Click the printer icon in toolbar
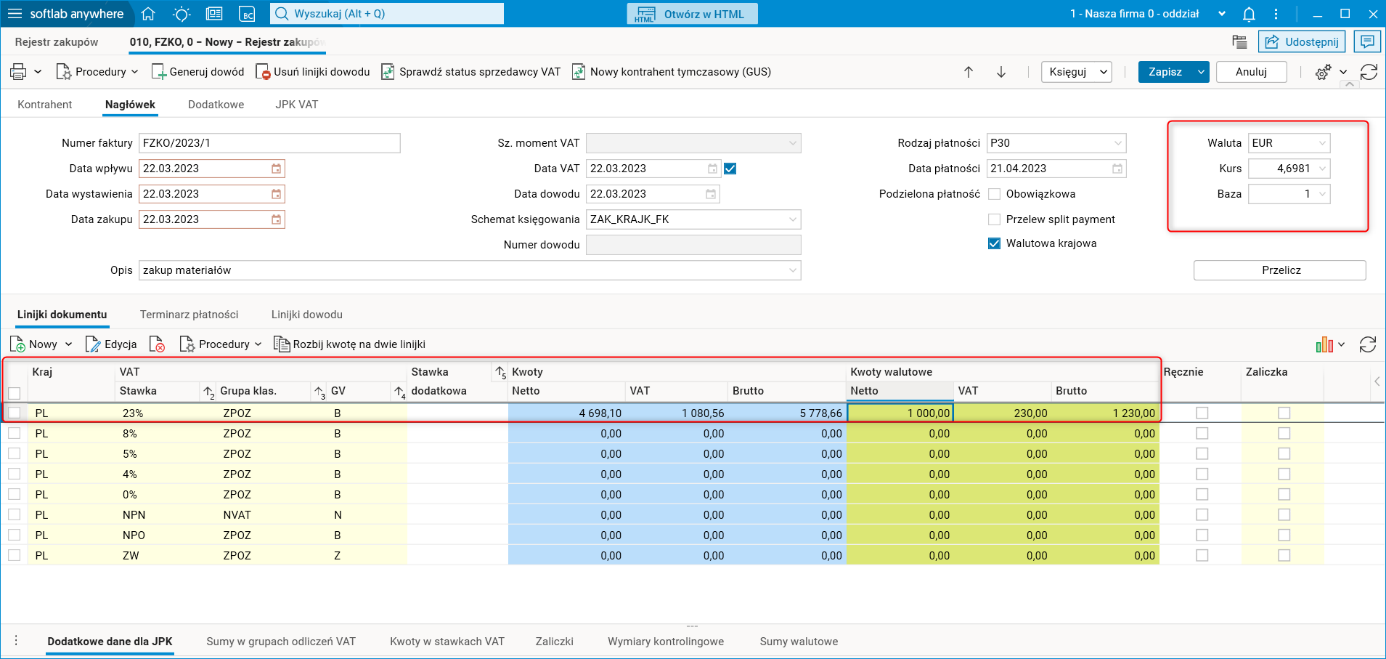The height and width of the screenshot is (659, 1386). point(18,72)
